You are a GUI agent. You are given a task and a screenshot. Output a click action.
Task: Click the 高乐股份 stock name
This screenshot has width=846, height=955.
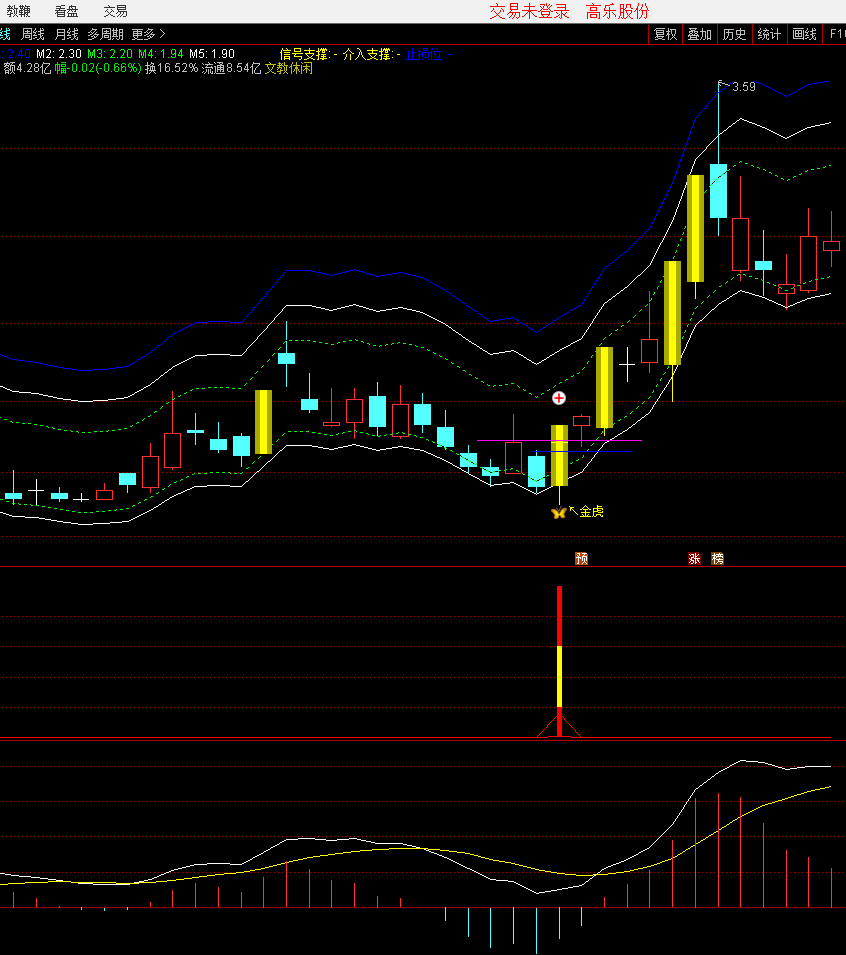617,11
